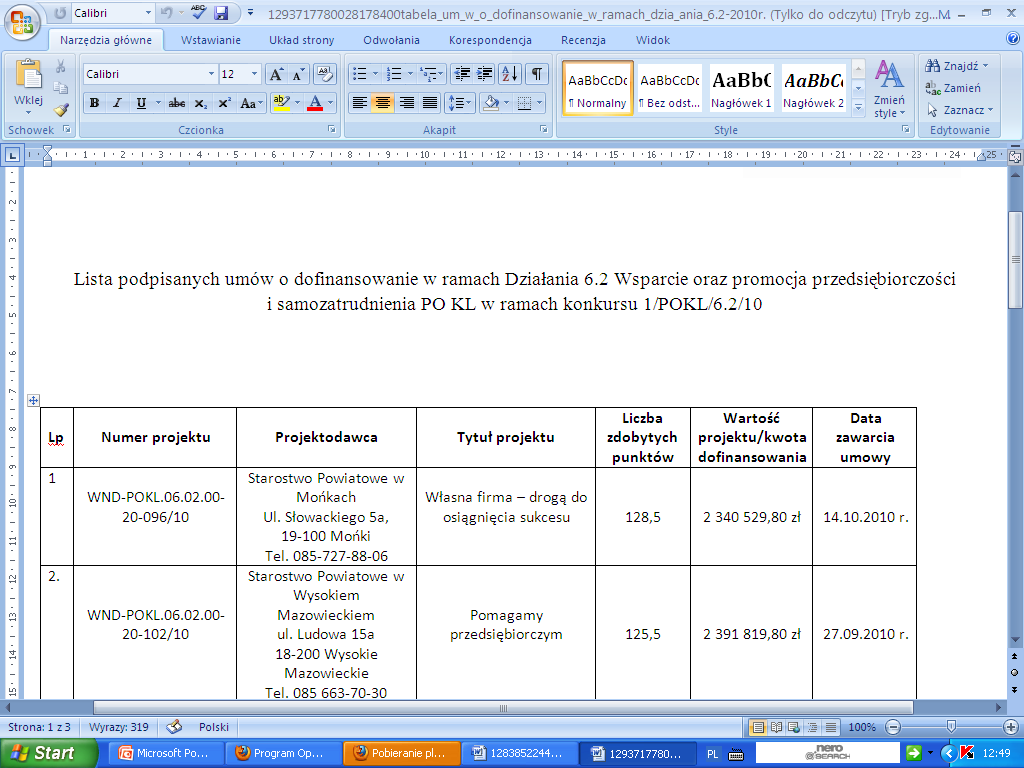Open Word Help question mark icon

[x=1013, y=39]
